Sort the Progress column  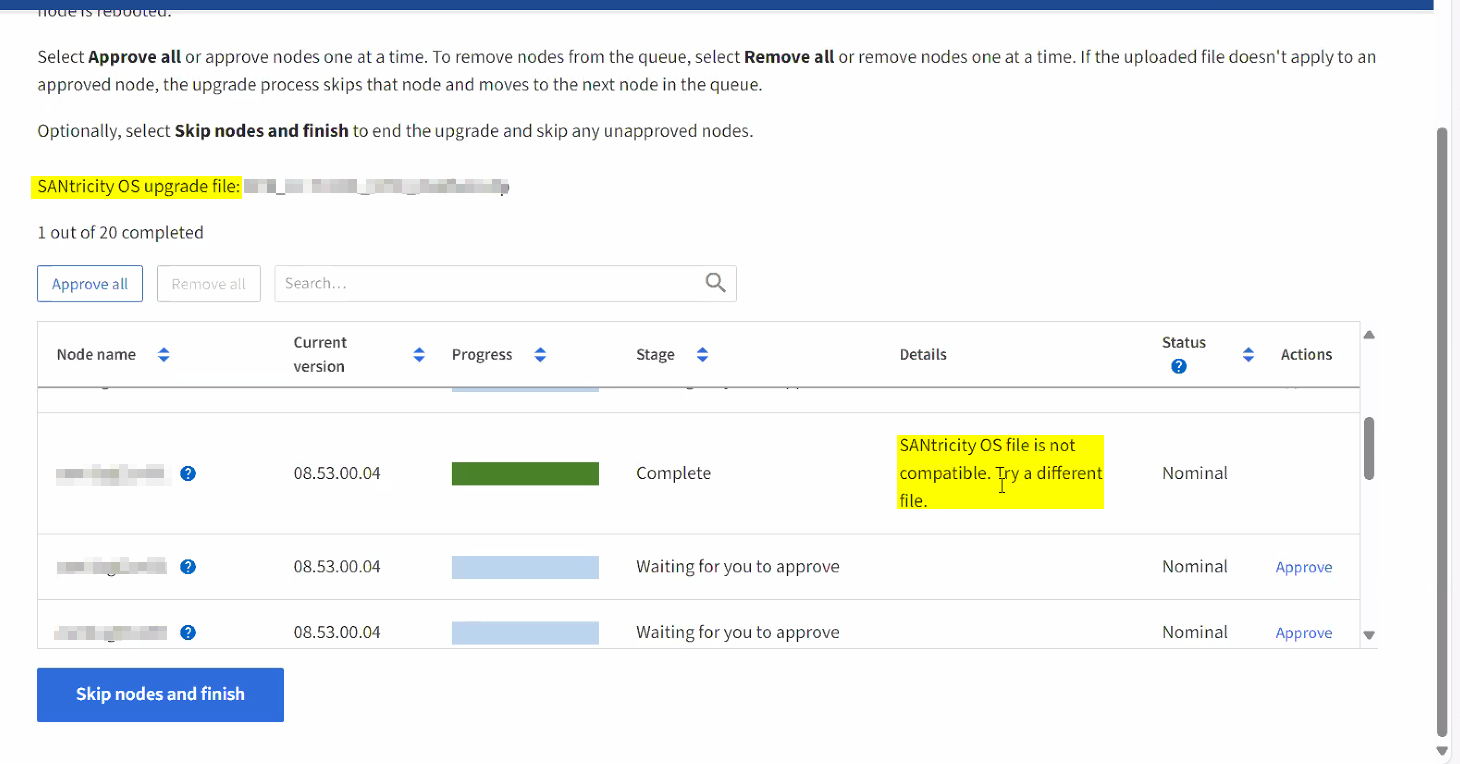coord(540,354)
